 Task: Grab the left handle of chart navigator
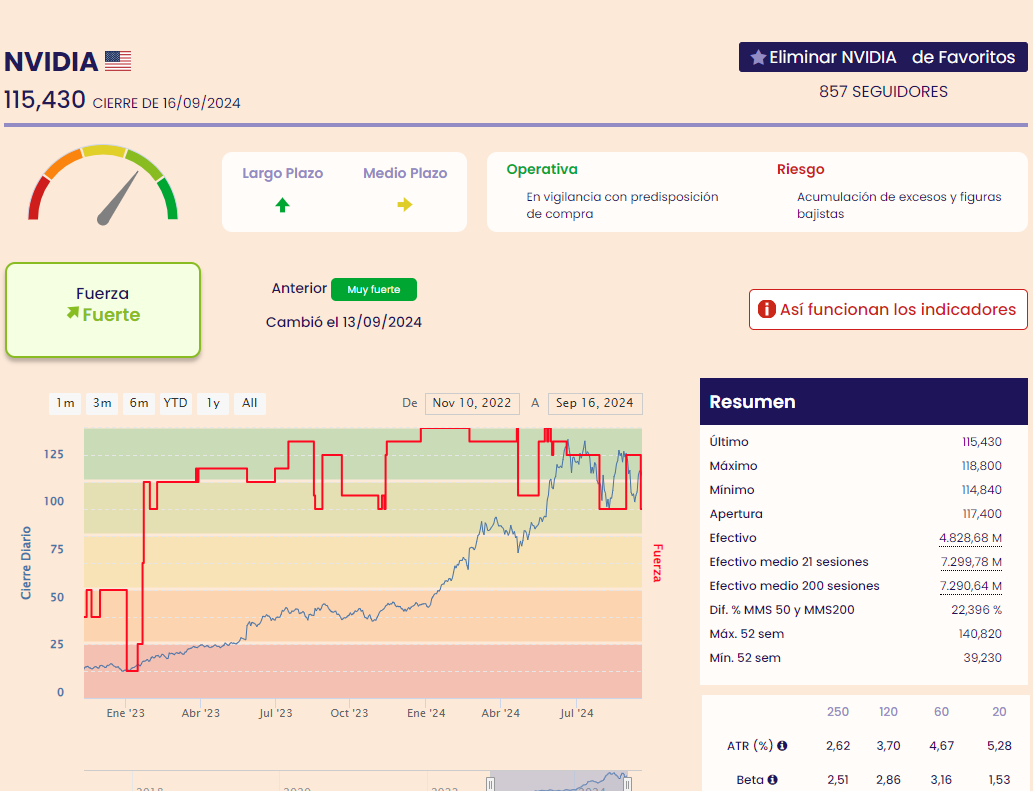tap(490, 784)
